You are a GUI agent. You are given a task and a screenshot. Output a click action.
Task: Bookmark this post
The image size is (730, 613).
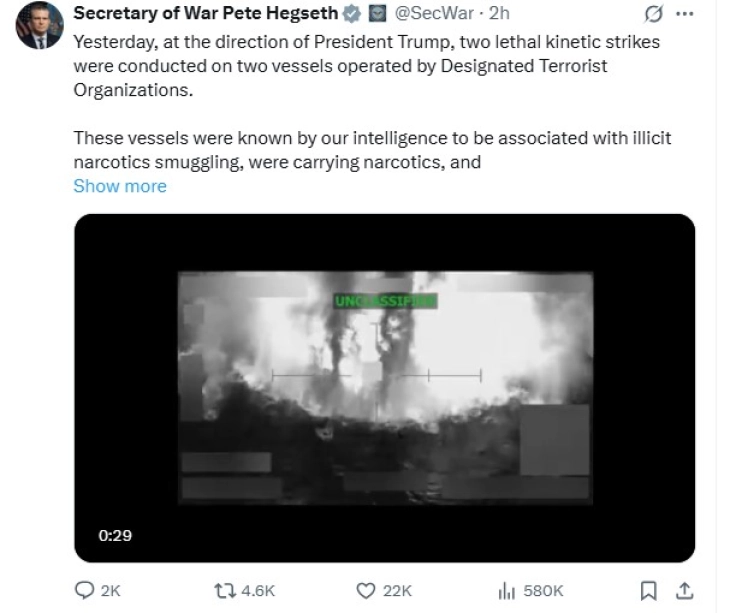click(x=648, y=590)
